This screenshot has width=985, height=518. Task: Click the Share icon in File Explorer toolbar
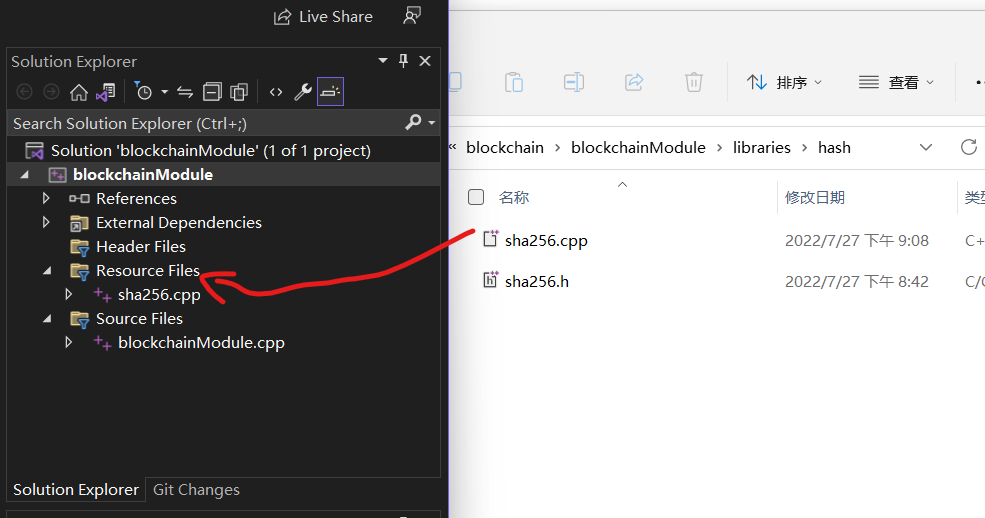click(x=634, y=82)
